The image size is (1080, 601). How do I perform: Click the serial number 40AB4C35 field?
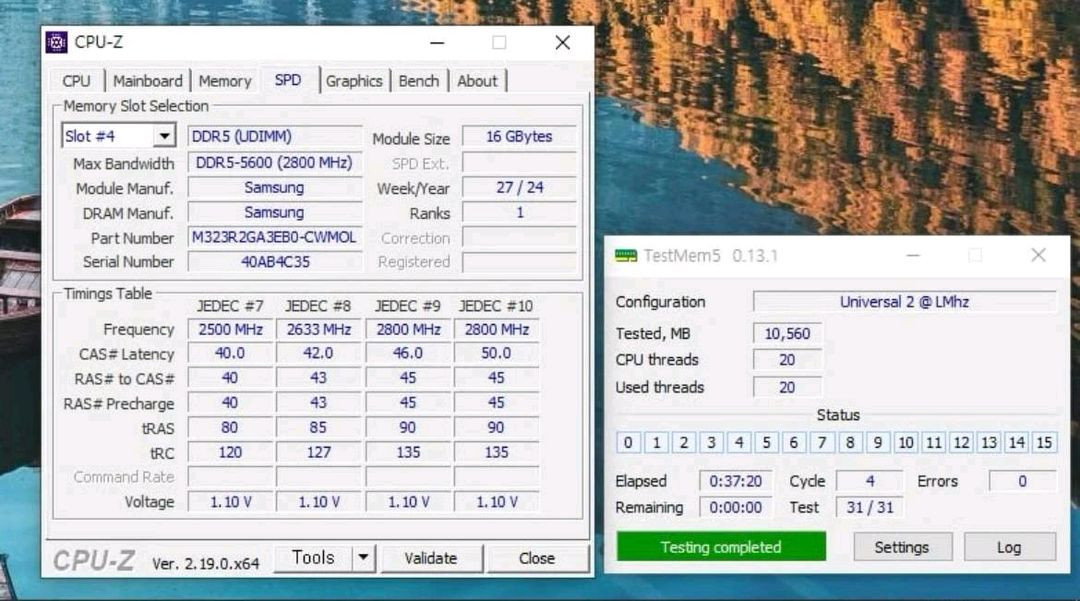[274, 262]
